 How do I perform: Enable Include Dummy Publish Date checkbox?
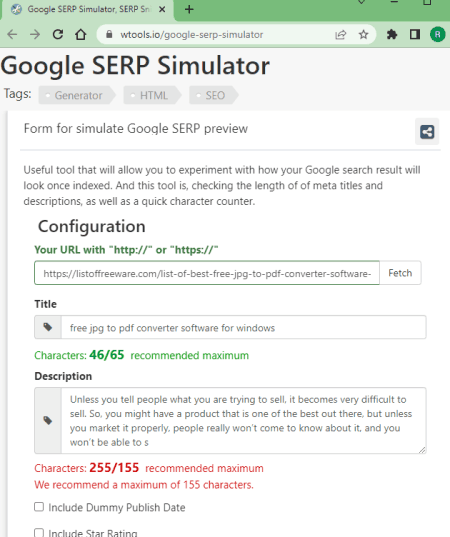[x=39, y=507]
